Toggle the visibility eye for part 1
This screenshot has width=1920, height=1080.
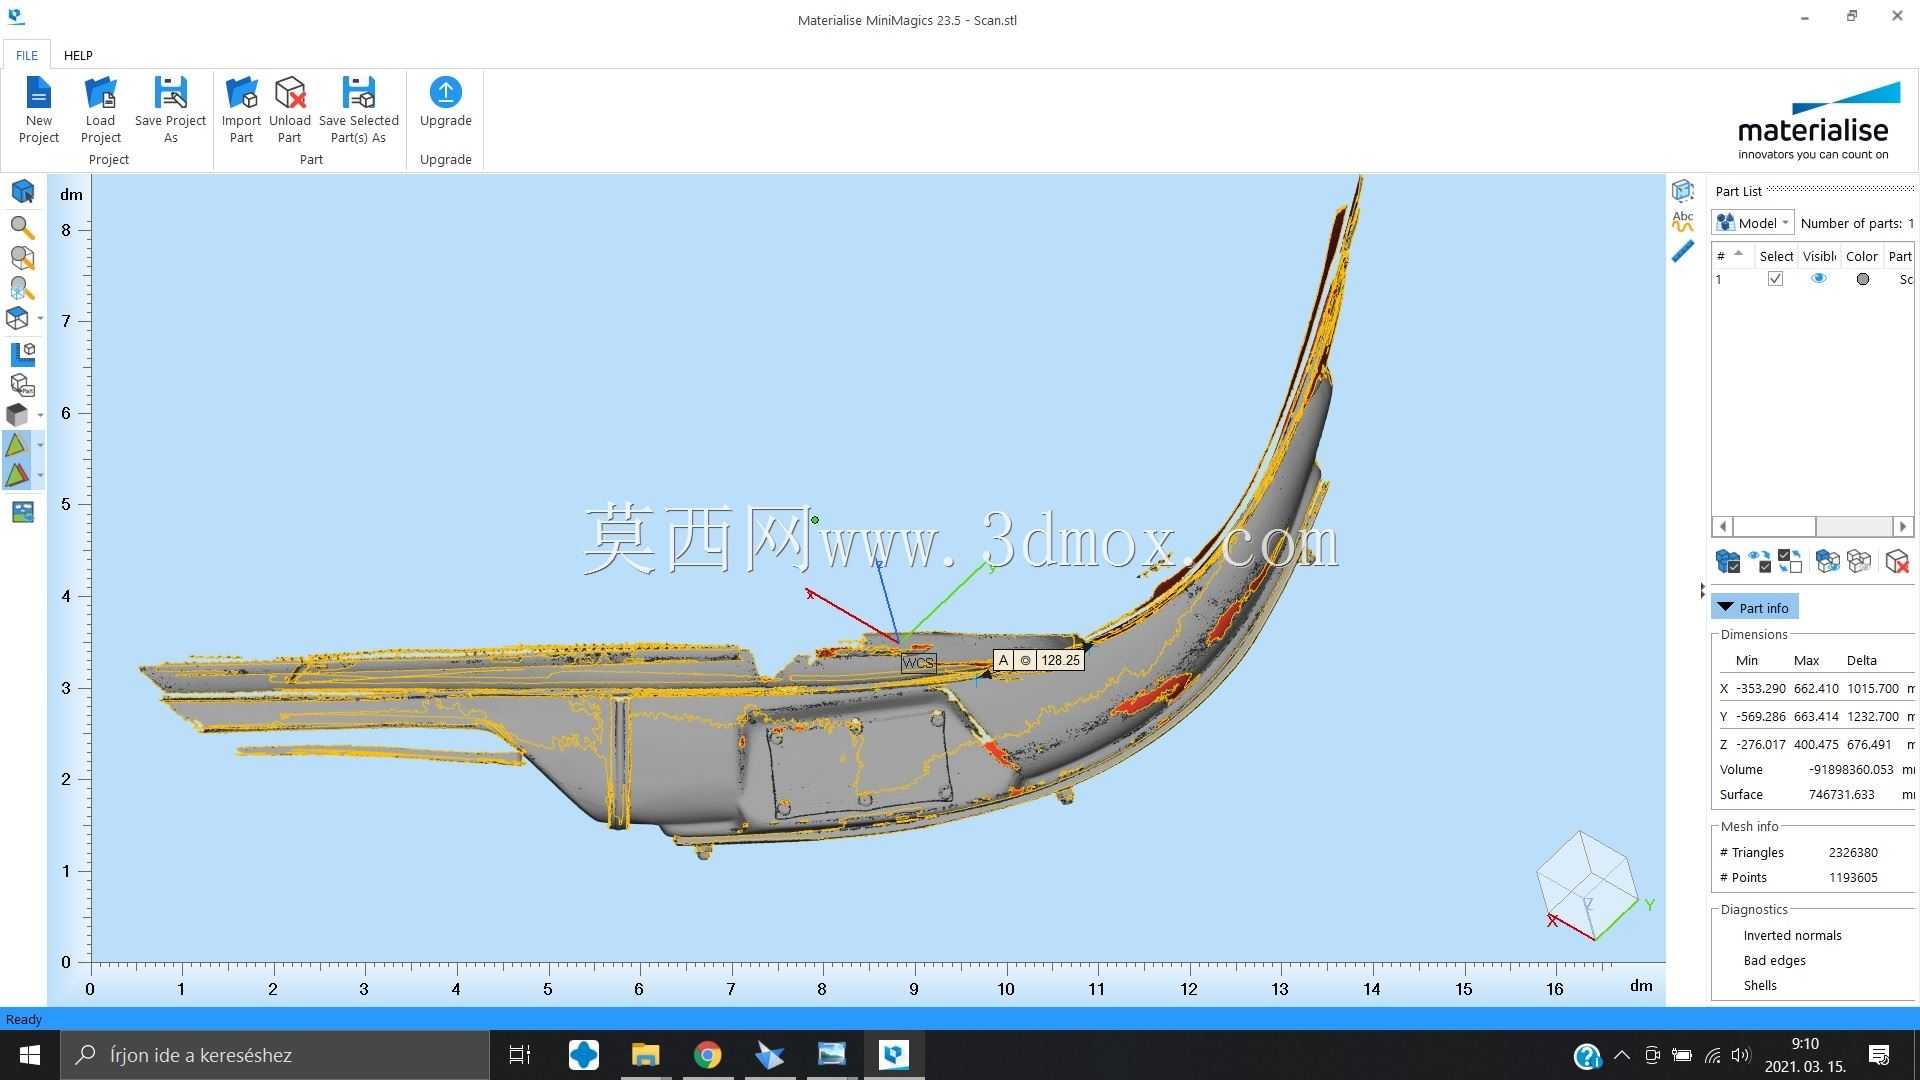[1818, 279]
